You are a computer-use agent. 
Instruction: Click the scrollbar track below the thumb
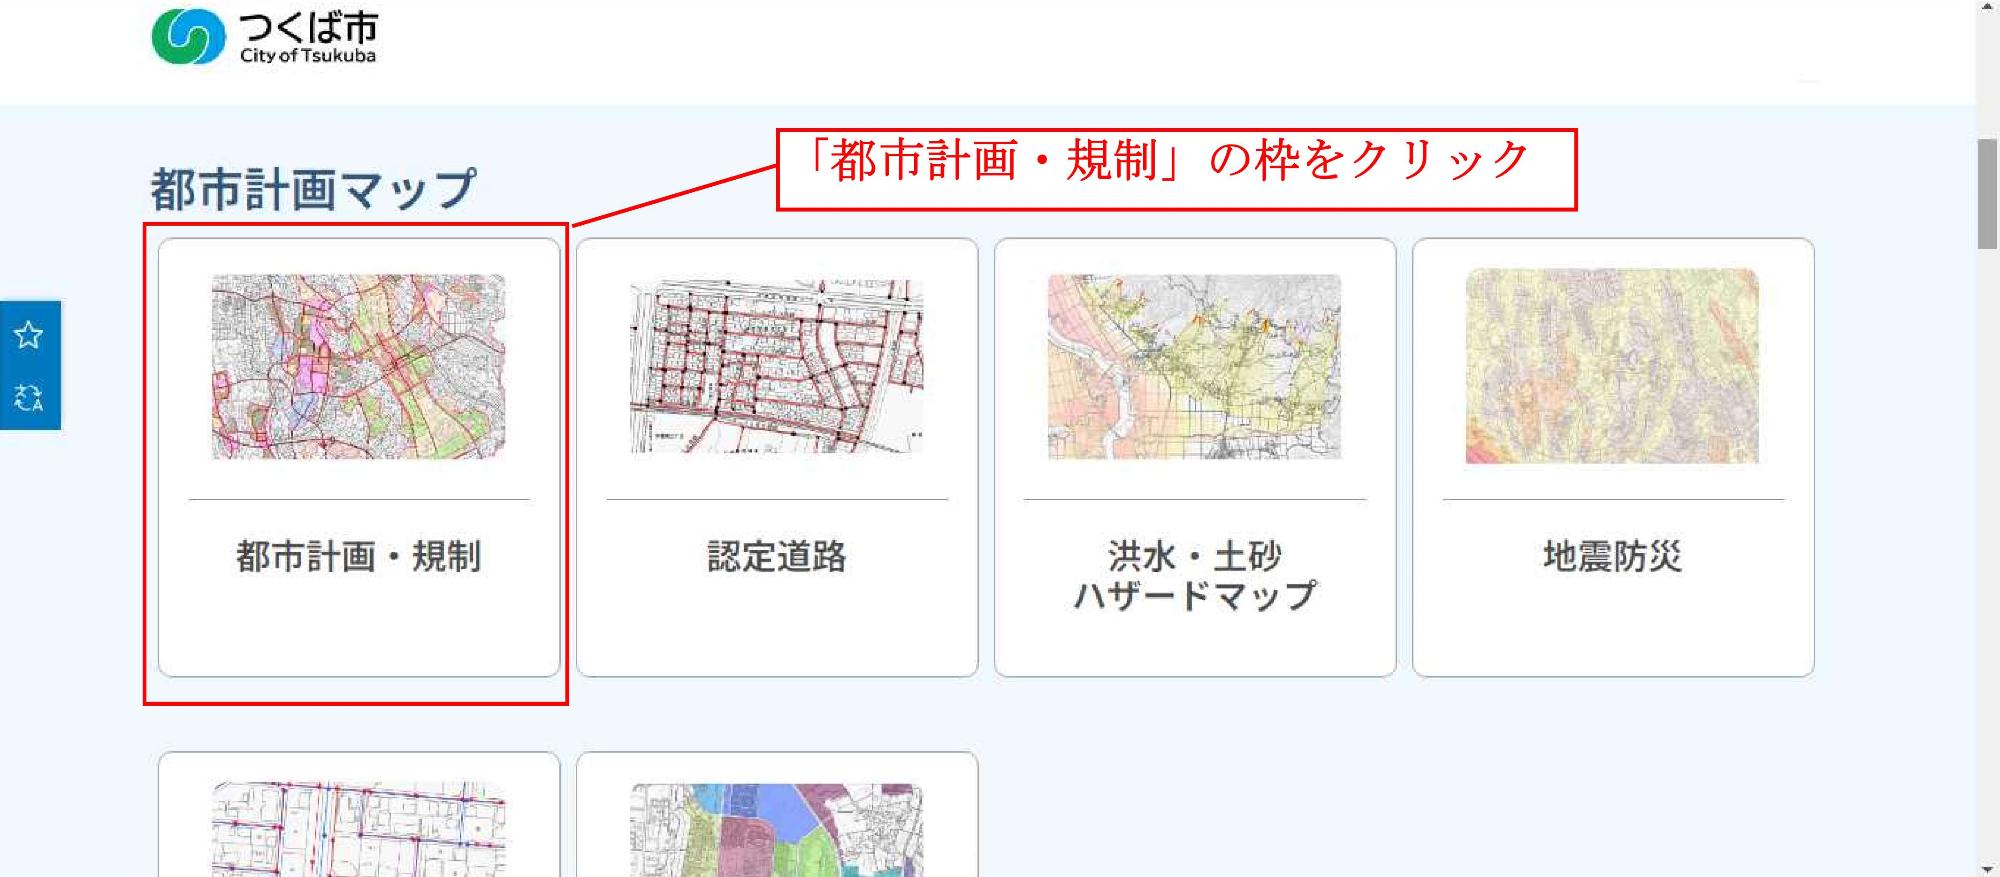point(1987,550)
